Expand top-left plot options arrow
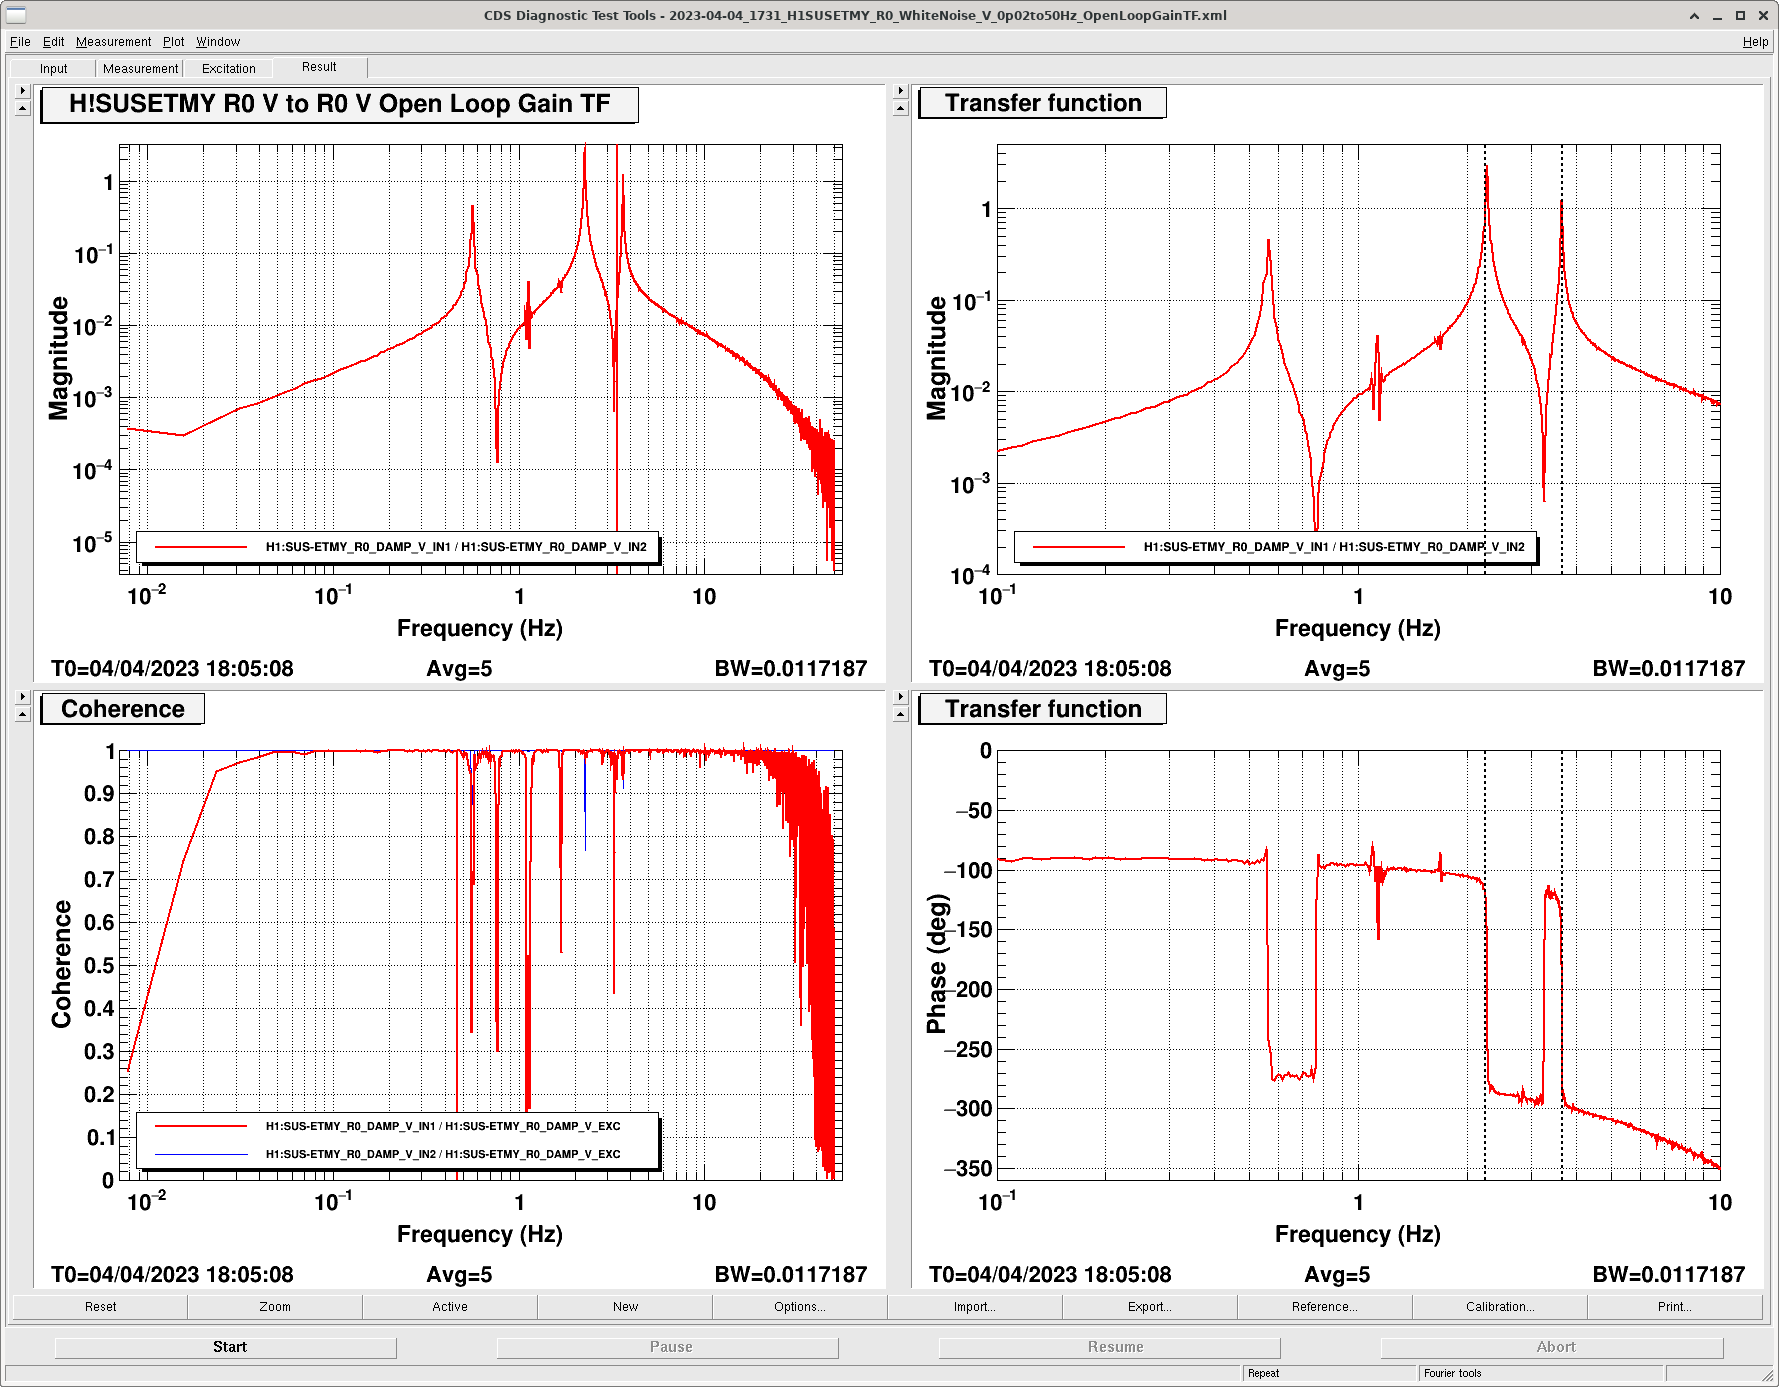Image resolution: width=1779 pixels, height=1387 pixels. pos(23,91)
